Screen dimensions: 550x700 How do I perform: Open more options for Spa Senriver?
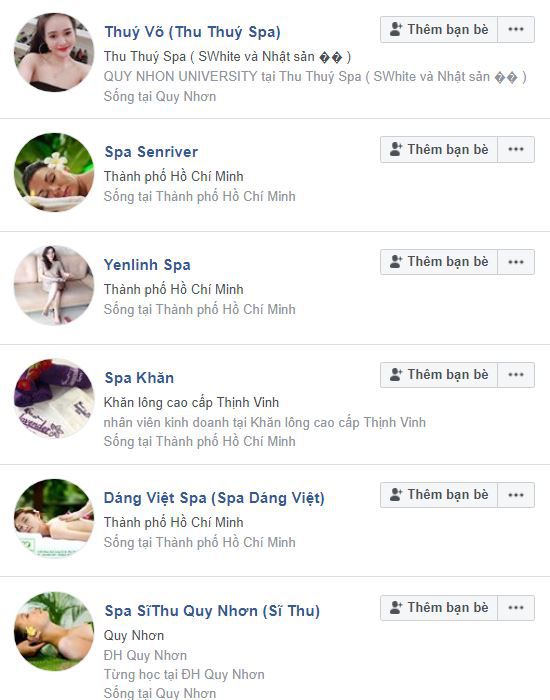coord(516,150)
